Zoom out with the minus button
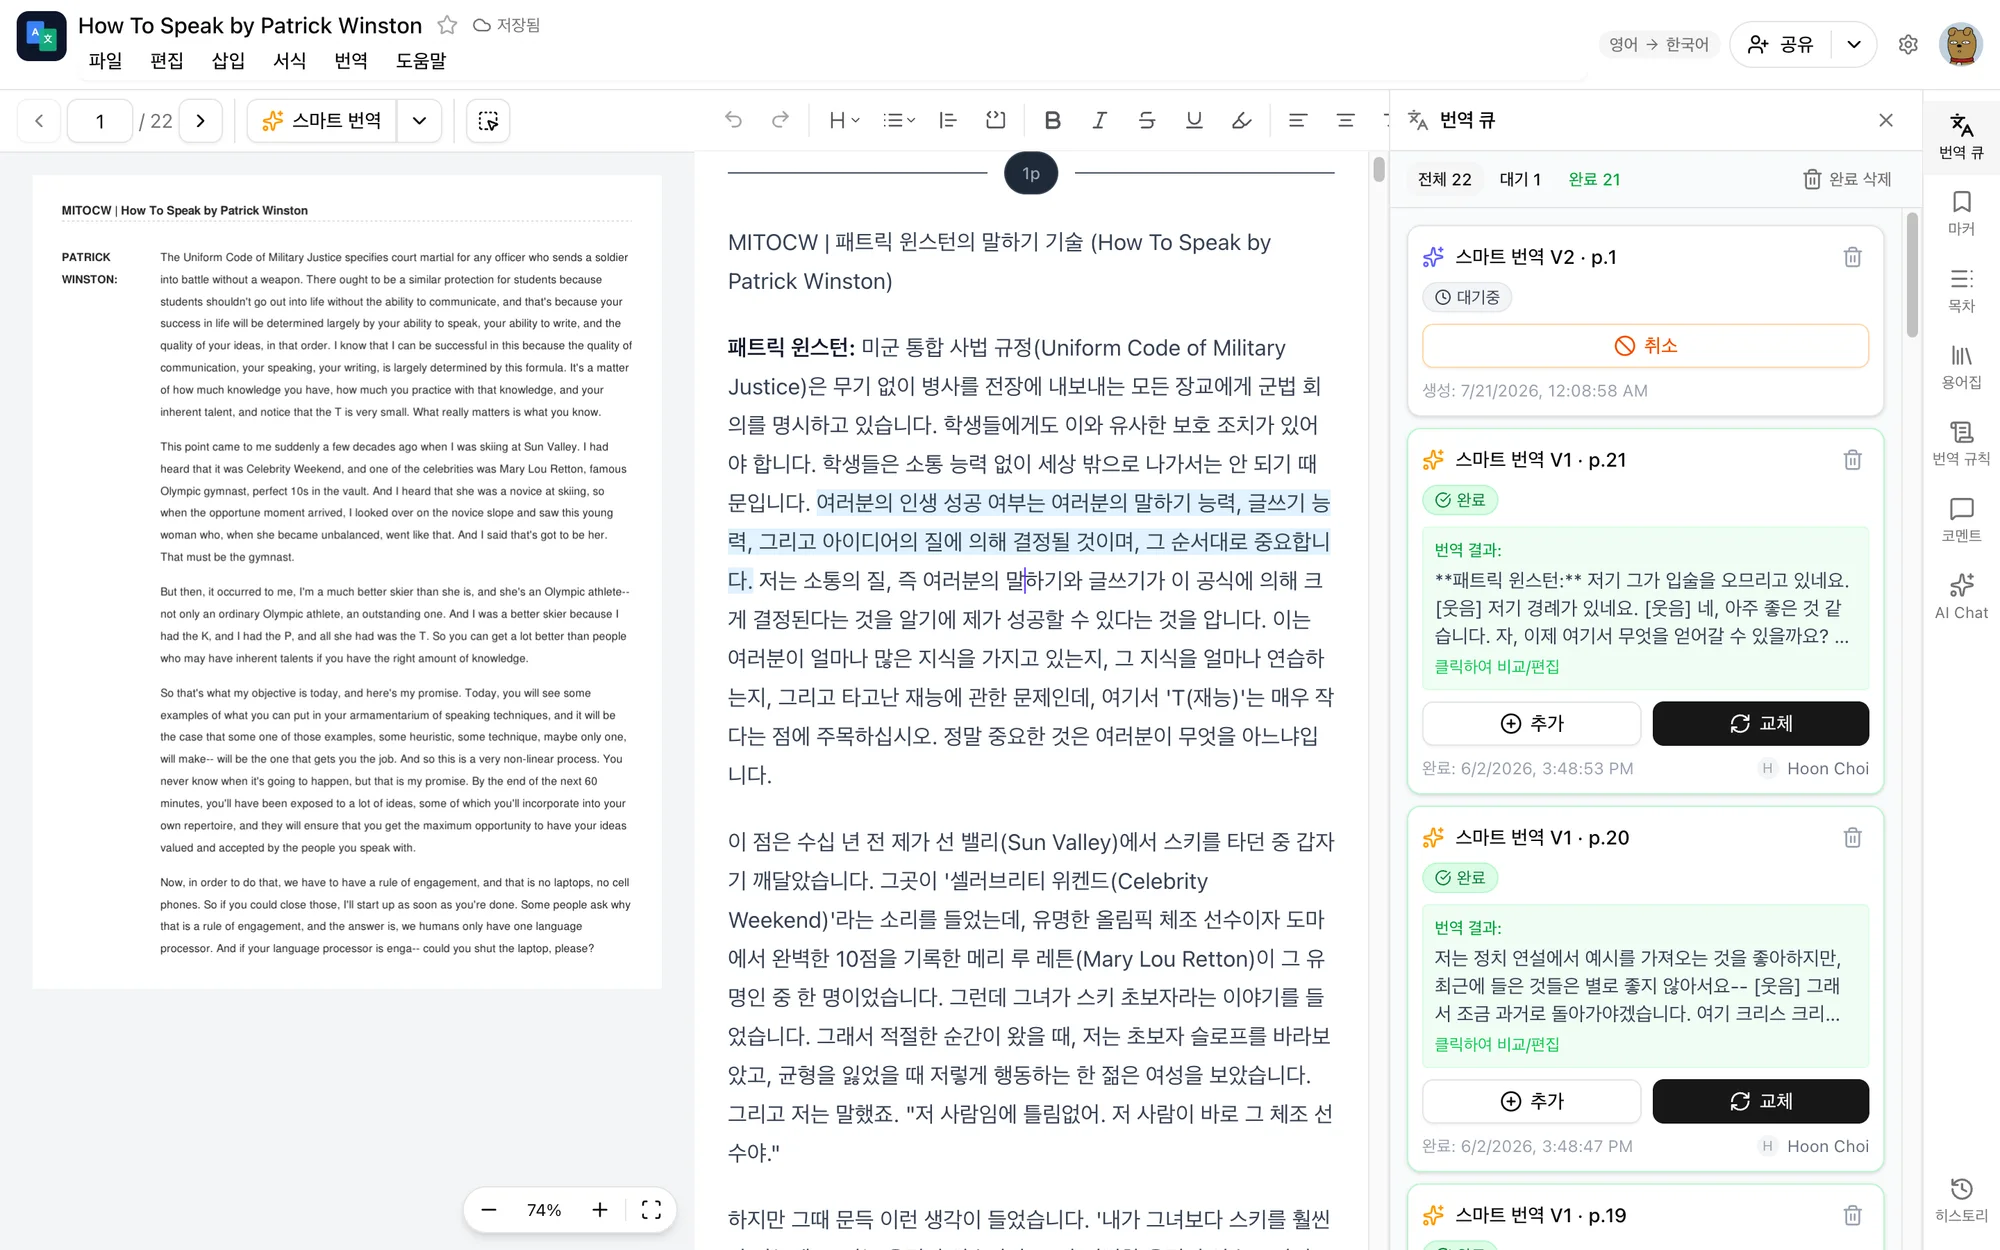Screen dimensions: 2000x1250 pos(489,1210)
